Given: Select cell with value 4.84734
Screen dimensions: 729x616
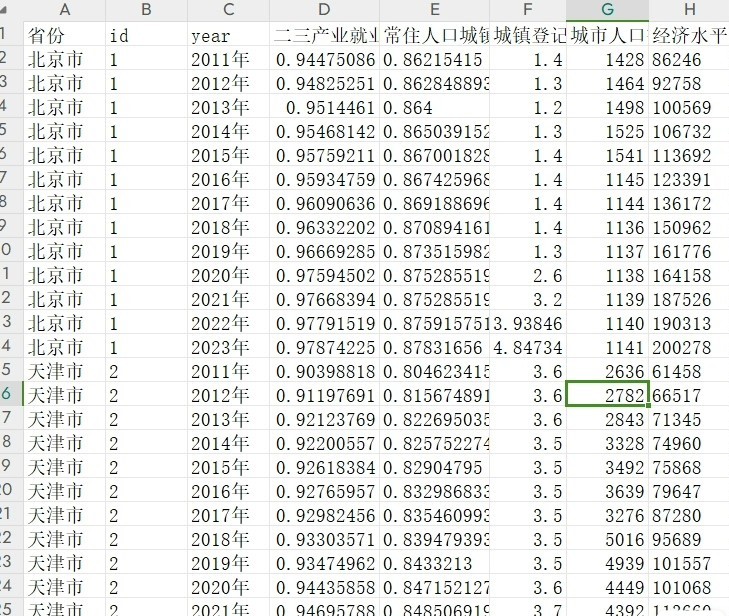Looking at the screenshot, I should coord(528,348).
